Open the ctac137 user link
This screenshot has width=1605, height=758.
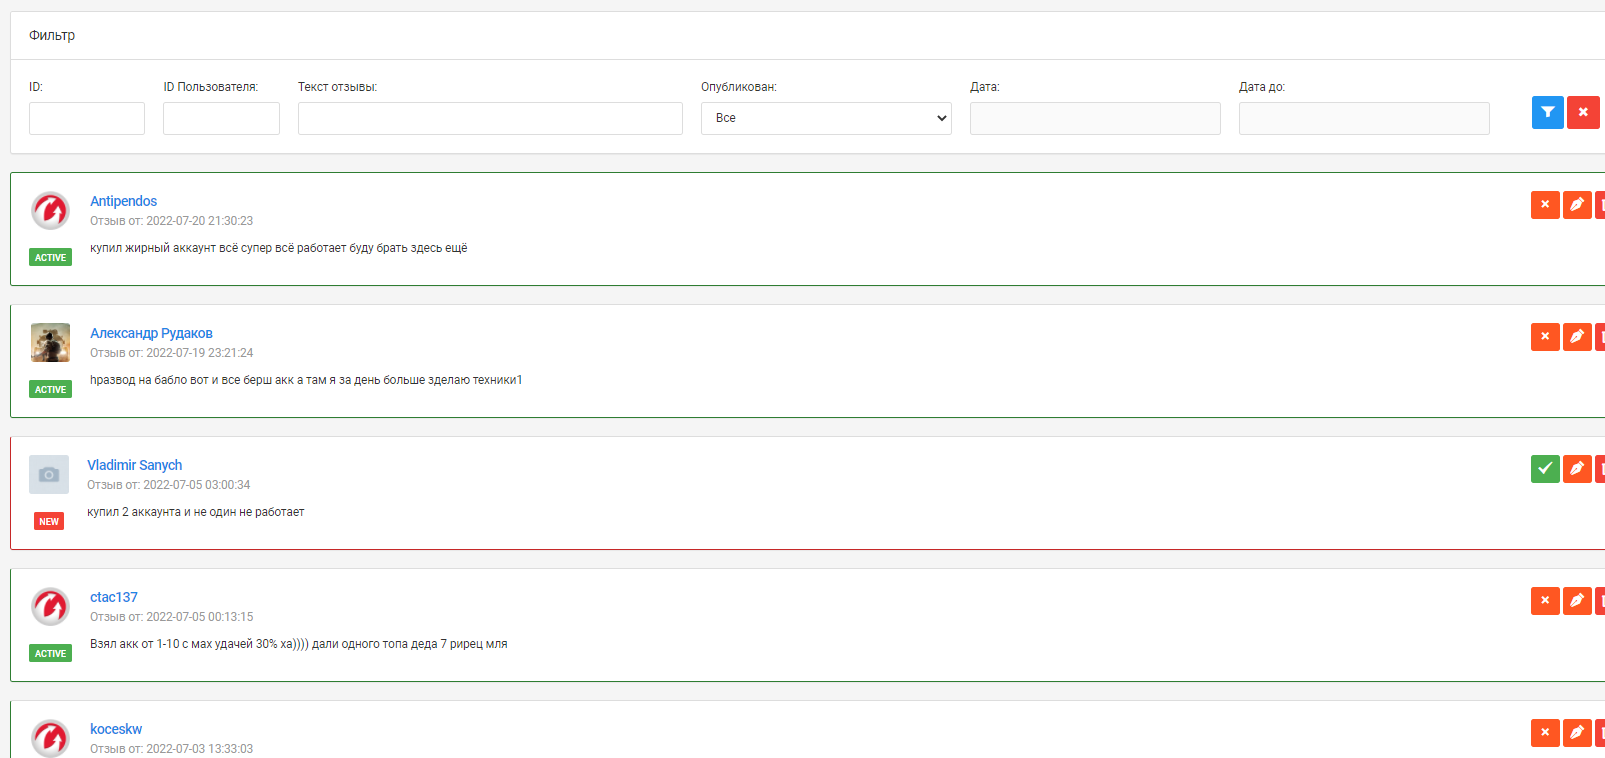click(x=114, y=597)
